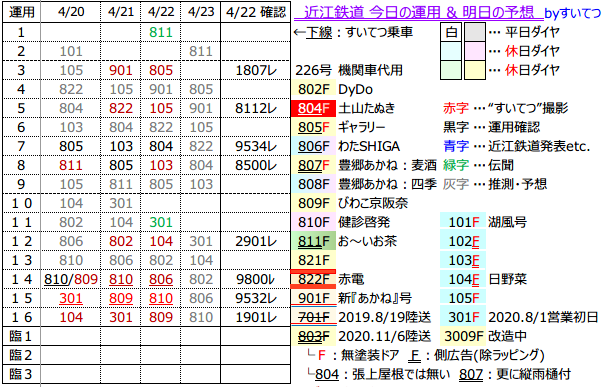Screen dimensions: 609x387
Task: Click the 1807レ confirmation cell
Action: 256,70
